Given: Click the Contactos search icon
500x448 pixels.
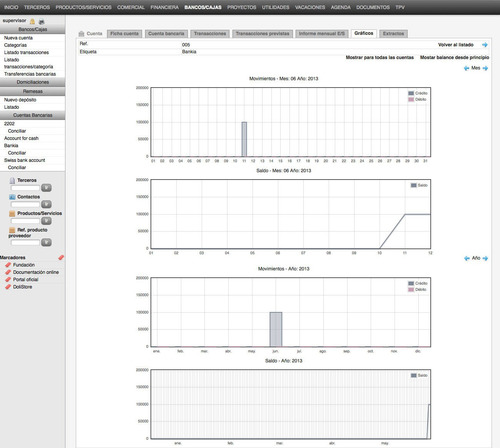Looking at the screenshot, I should (12, 197).
